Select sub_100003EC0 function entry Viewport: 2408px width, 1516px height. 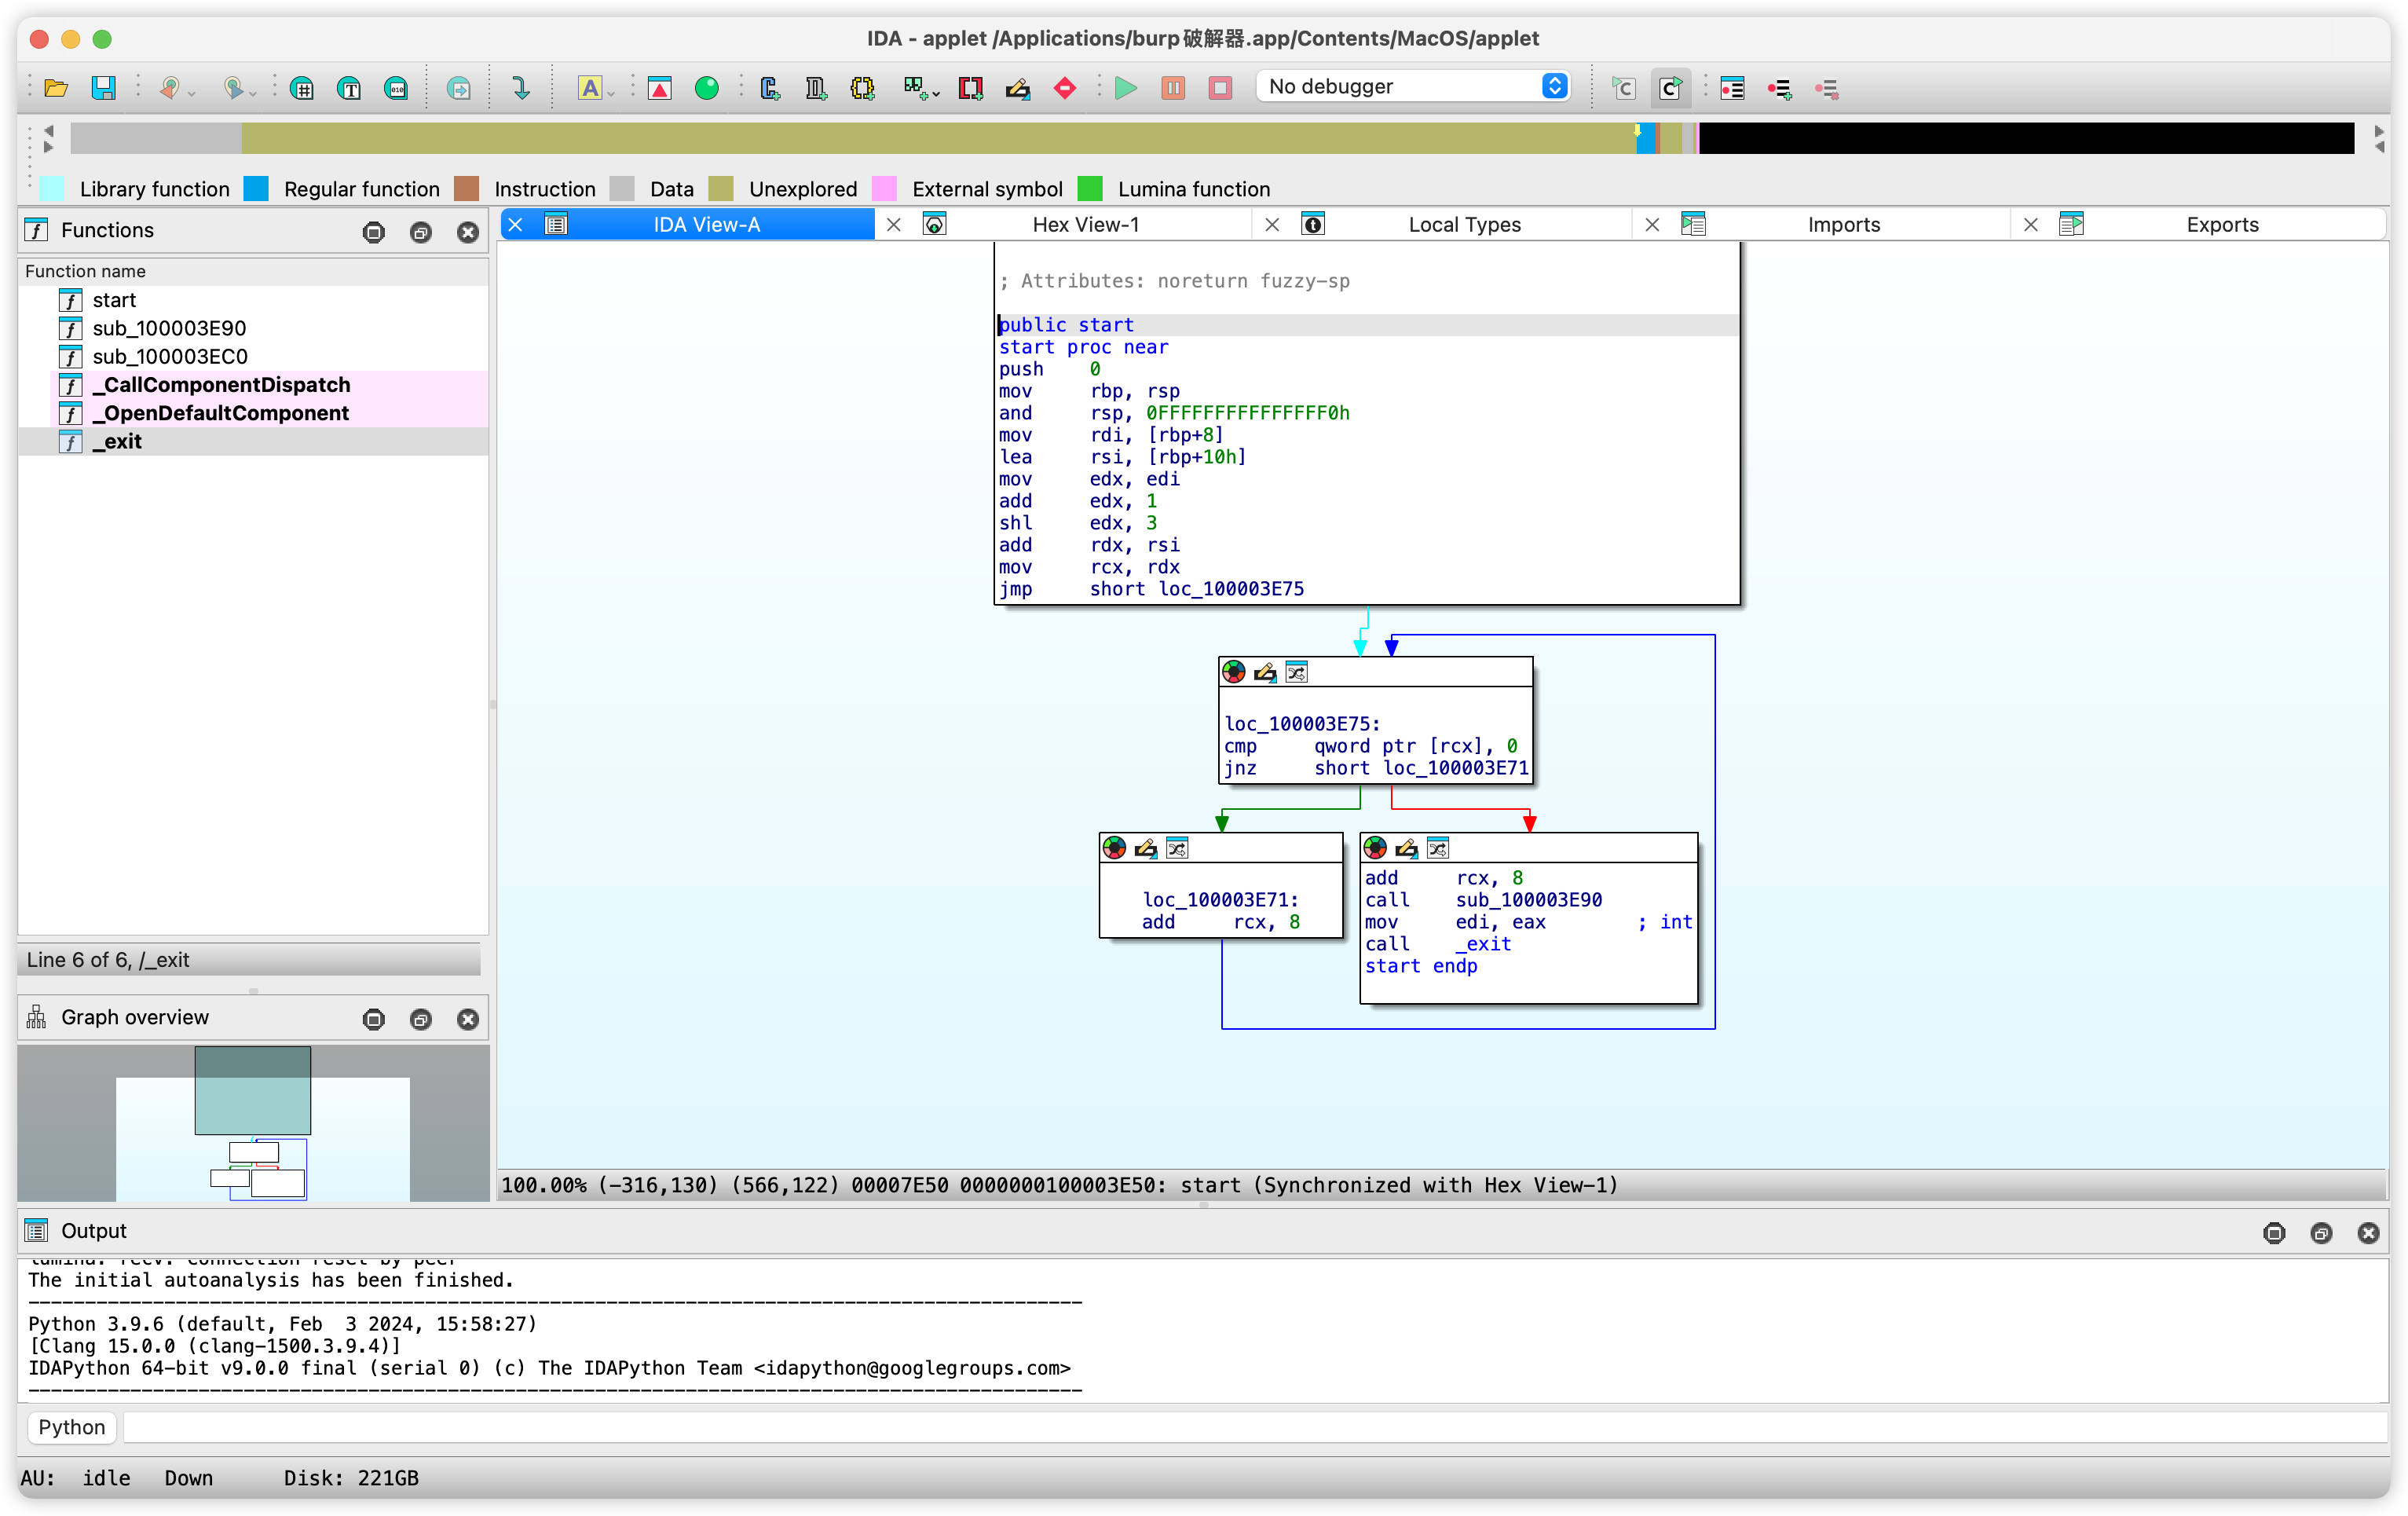point(170,357)
